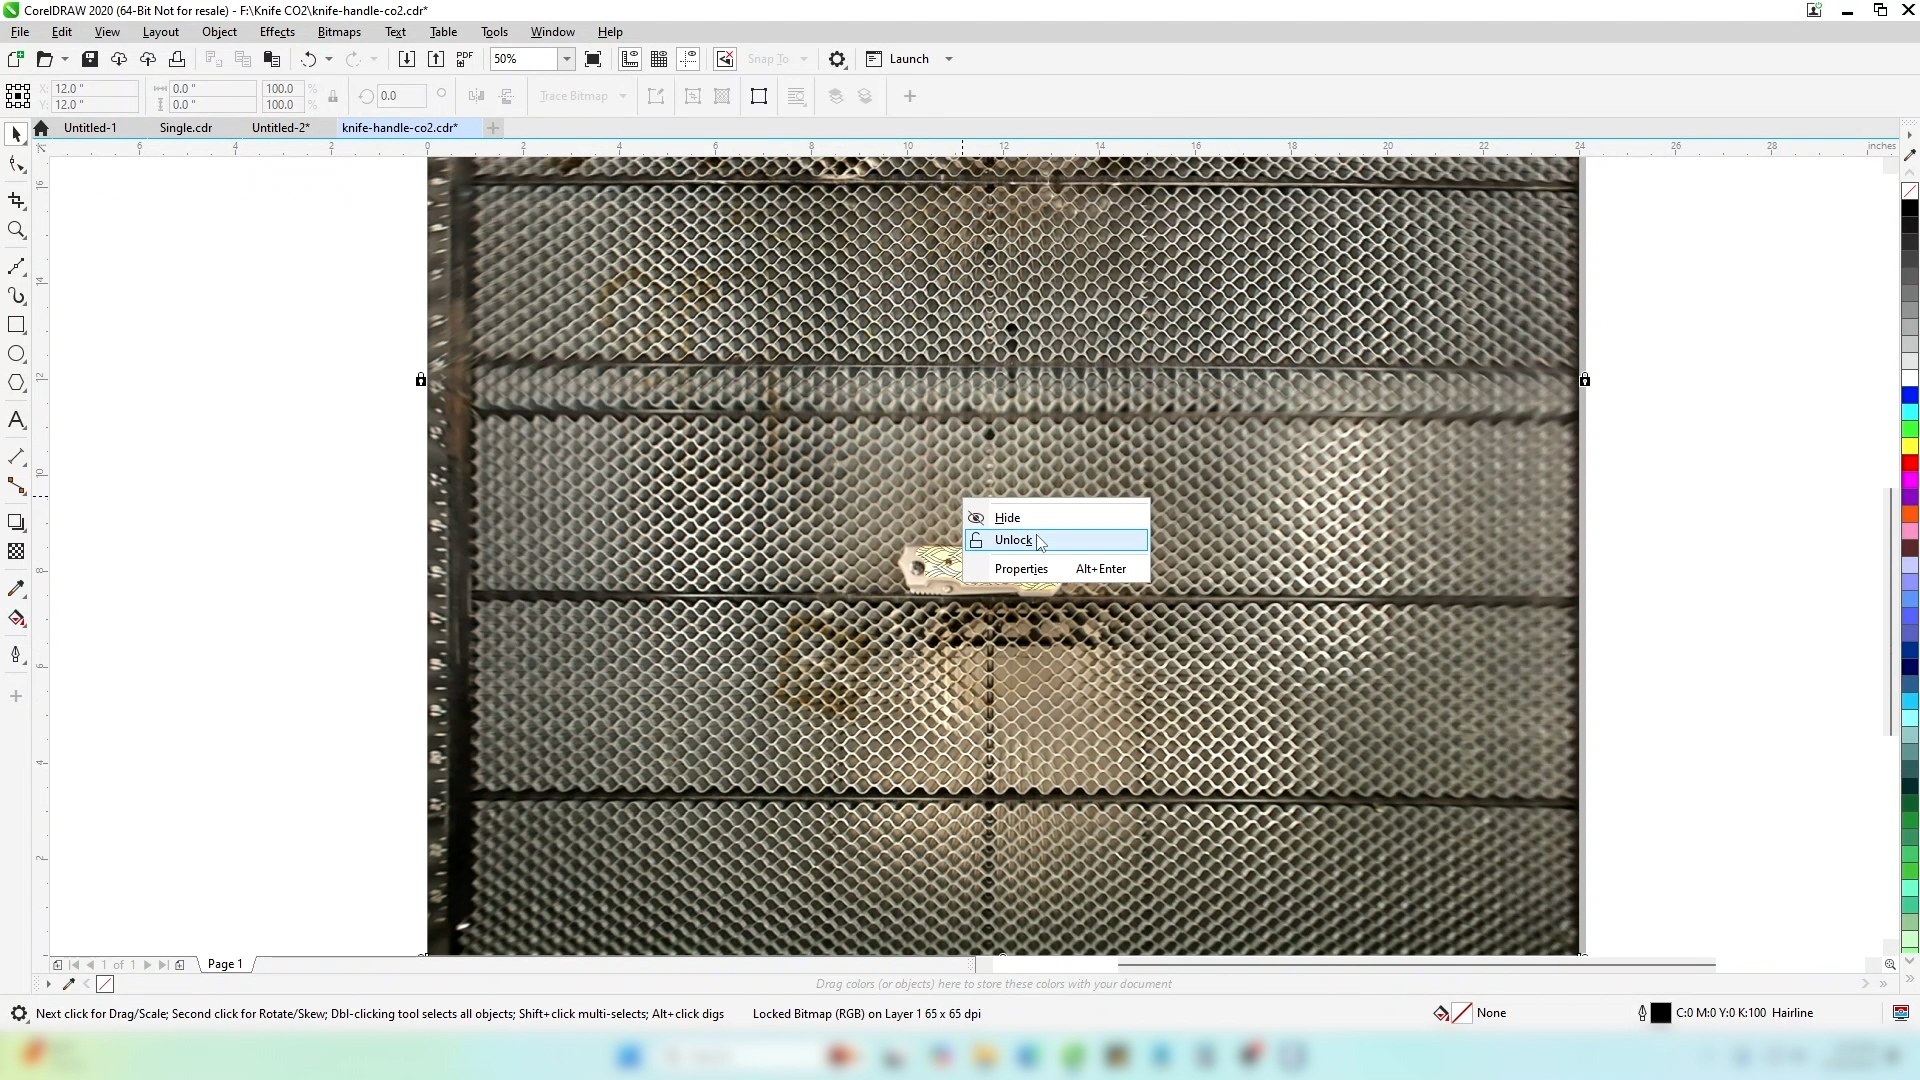Image resolution: width=1920 pixels, height=1080 pixels.
Task: Click the Interactive Fill tool
Action: click(x=16, y=618)
